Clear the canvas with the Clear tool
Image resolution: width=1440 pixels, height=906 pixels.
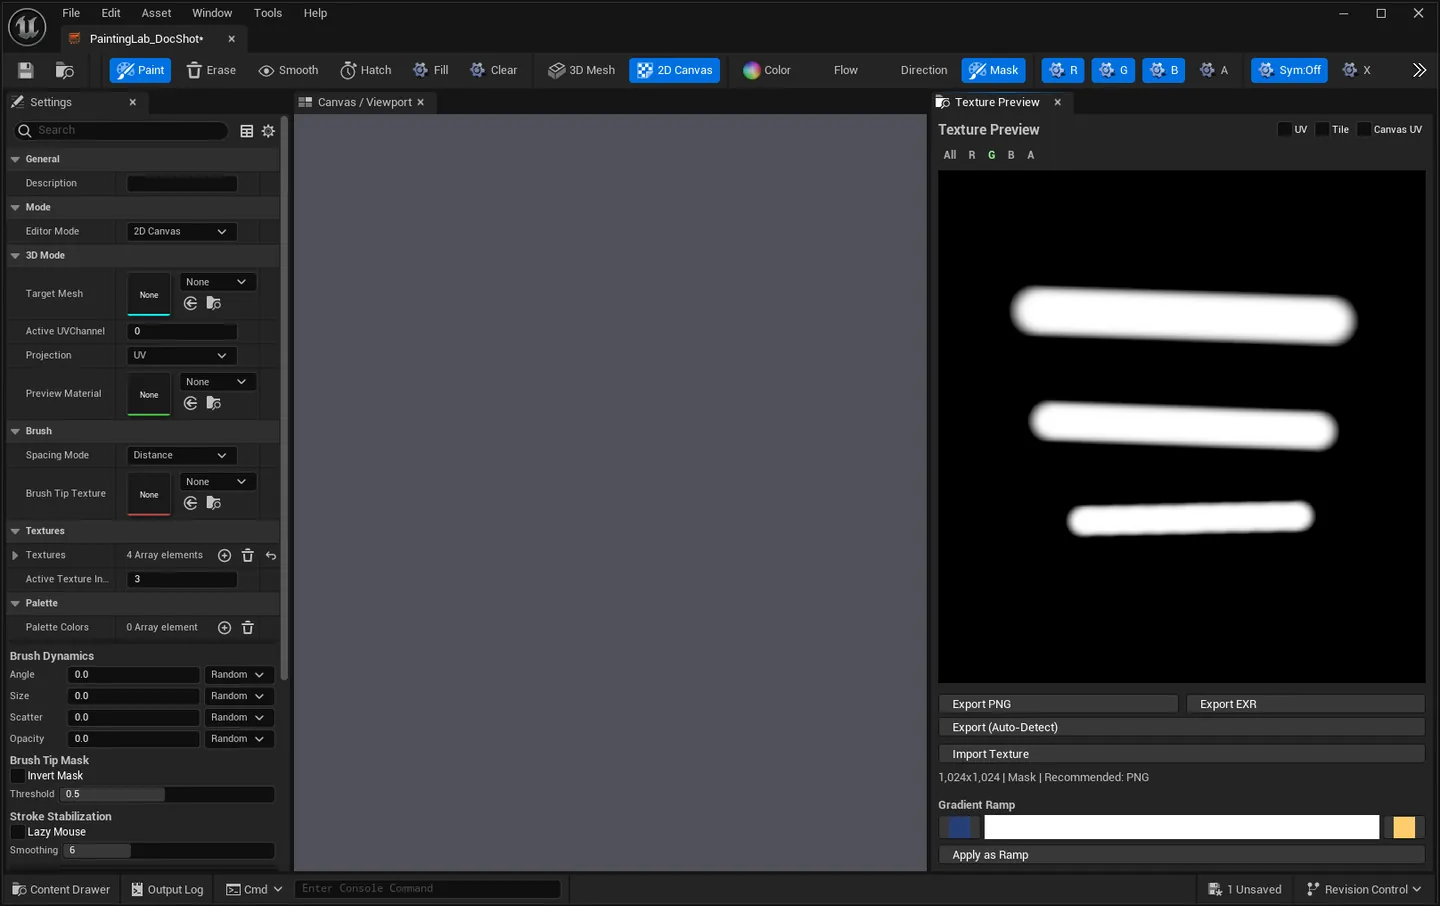point(494,70)
